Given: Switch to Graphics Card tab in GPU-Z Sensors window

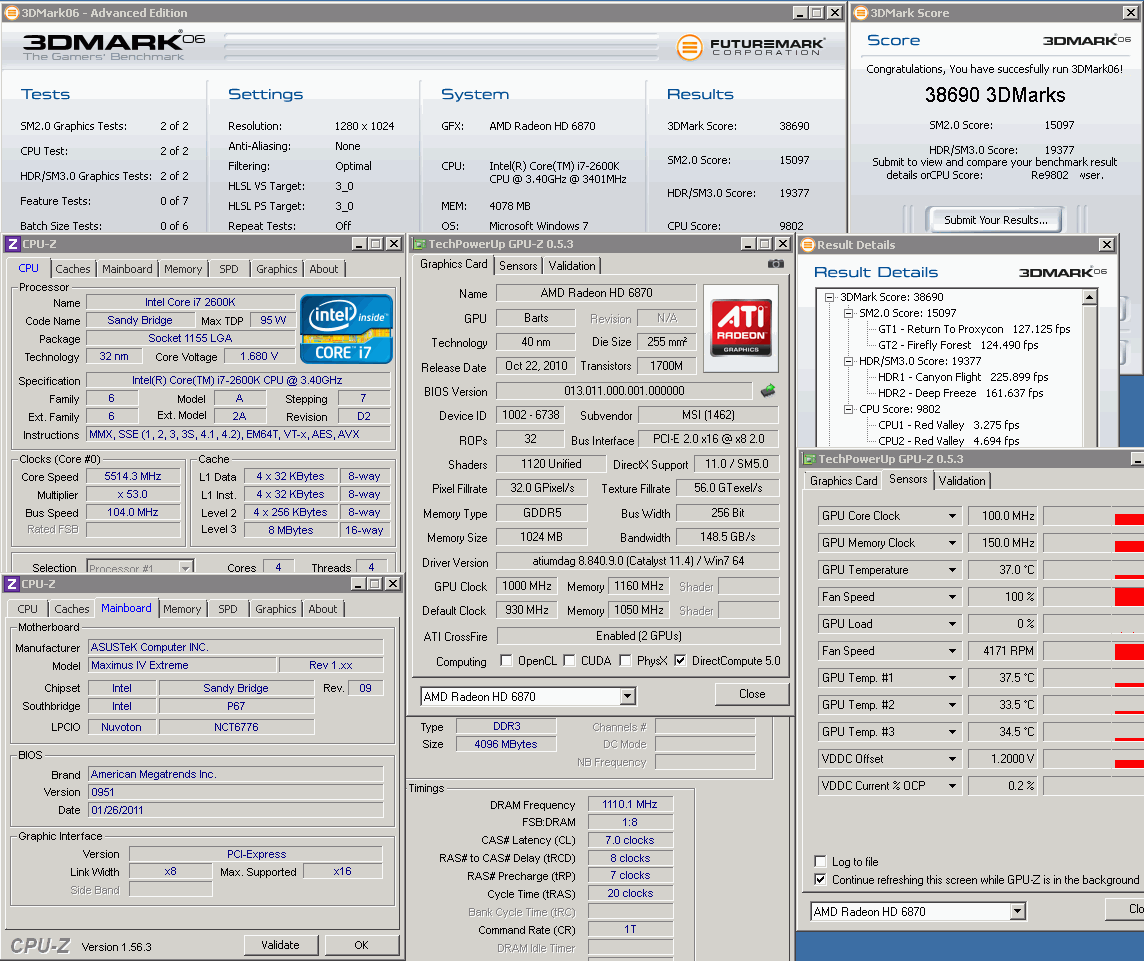Looking at the screenshot, I should tap(843, 481).
